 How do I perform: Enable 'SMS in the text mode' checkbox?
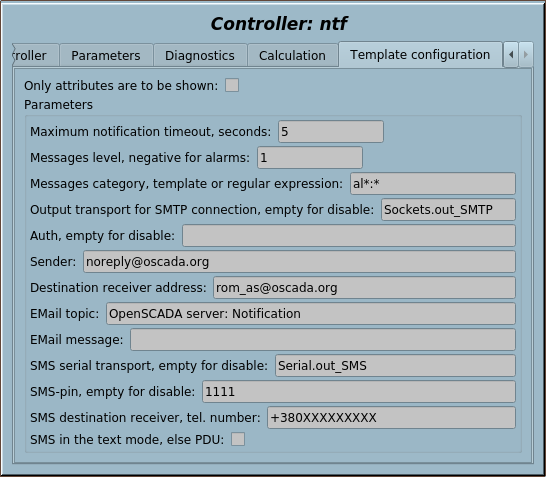(x=238, y=439)
